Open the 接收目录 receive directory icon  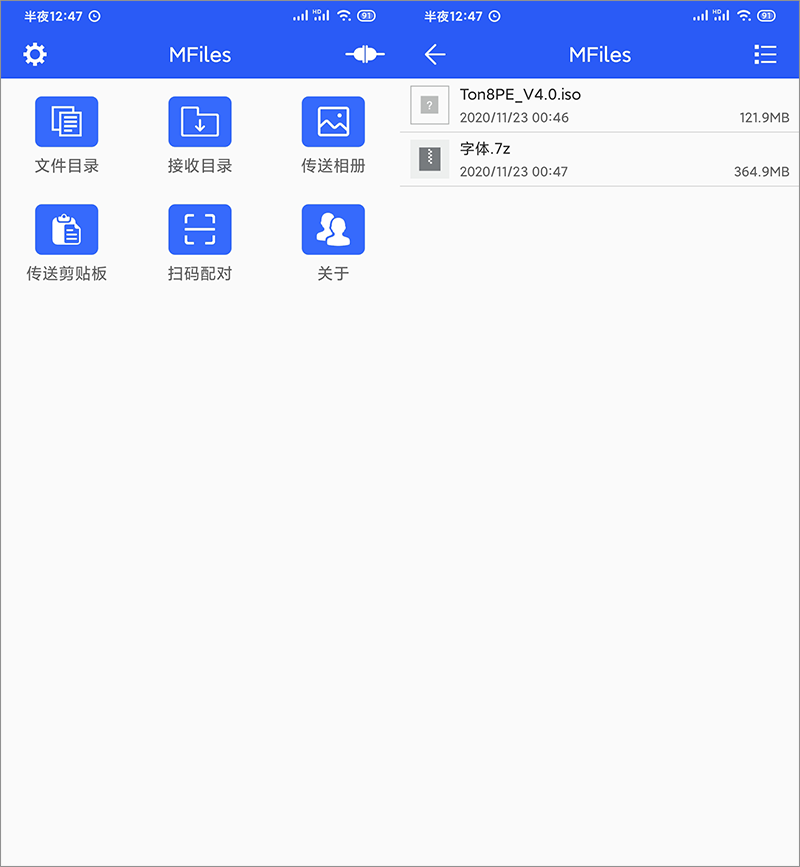199,120
